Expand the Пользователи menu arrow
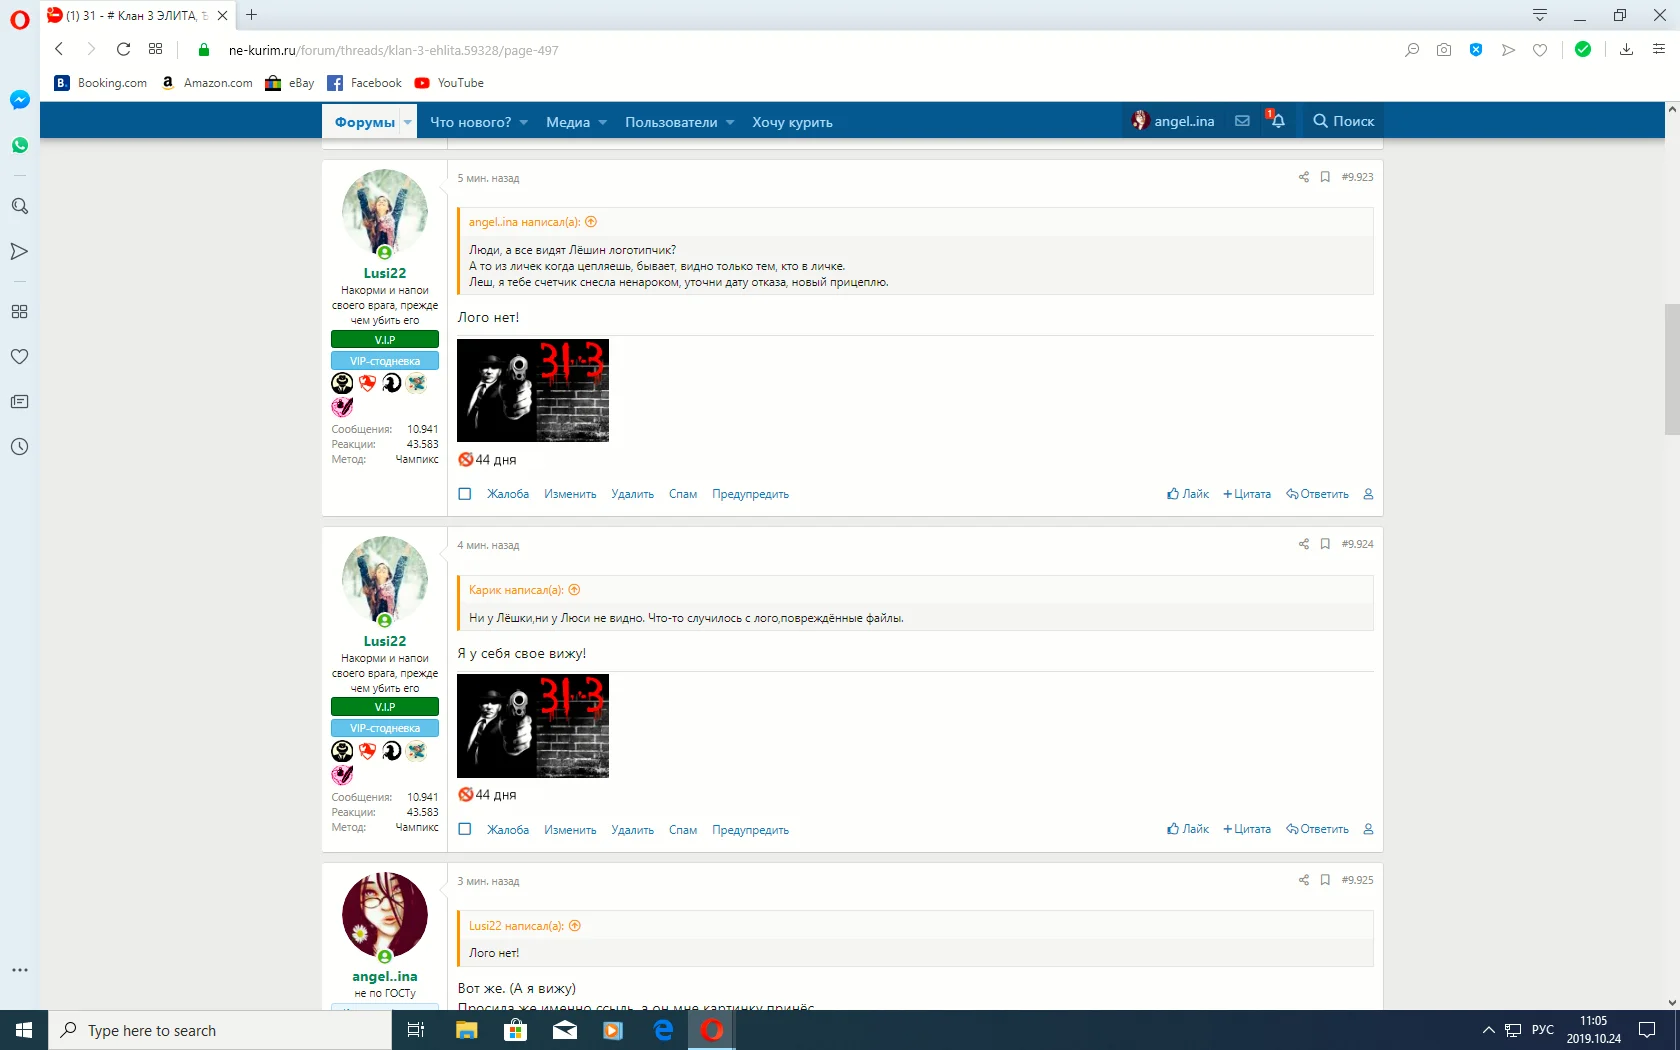 point(730,122)
